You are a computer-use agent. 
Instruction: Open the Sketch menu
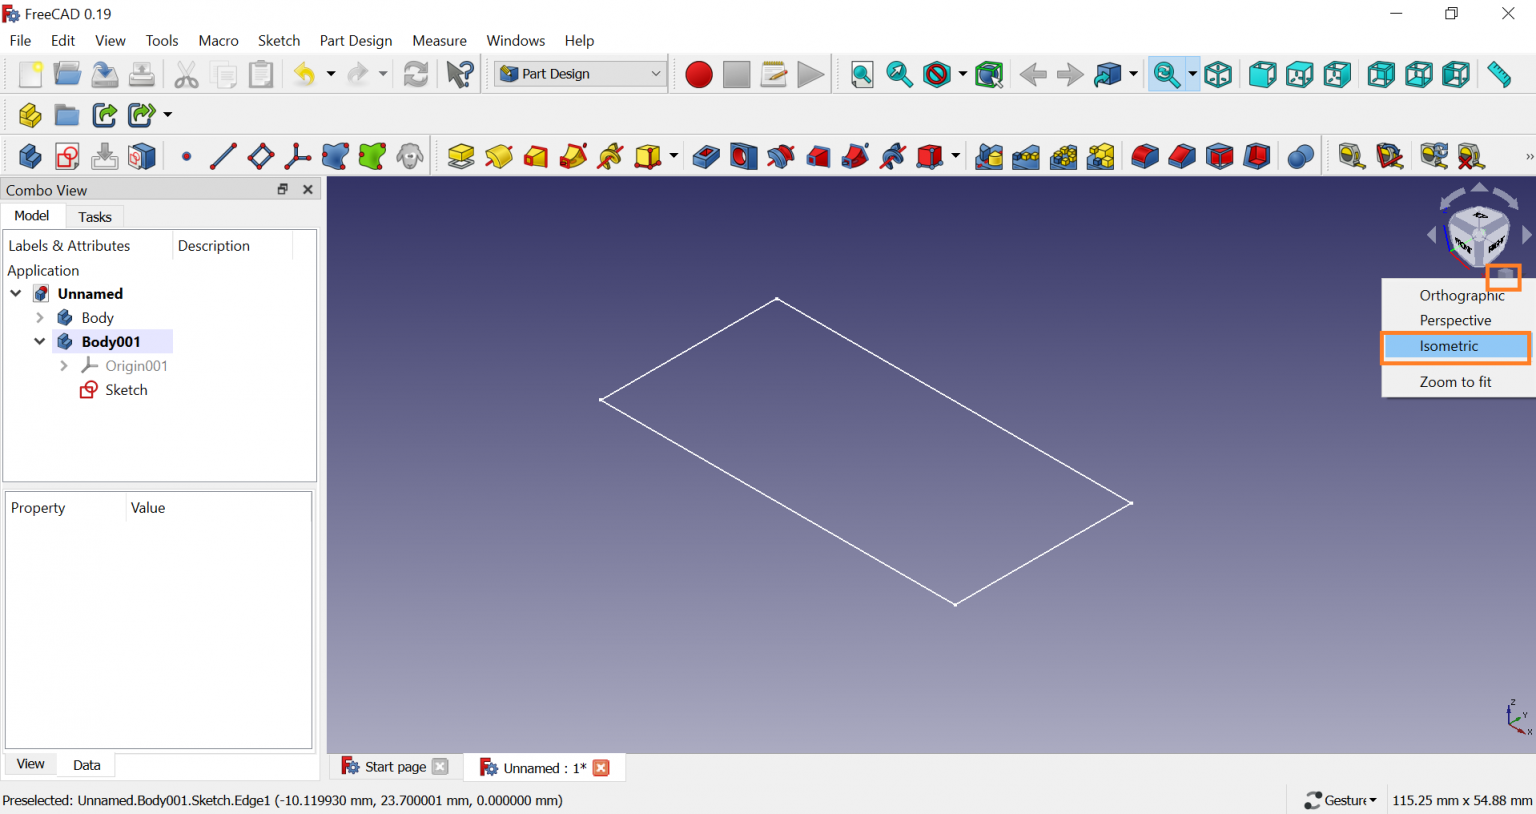pos(278,41)
